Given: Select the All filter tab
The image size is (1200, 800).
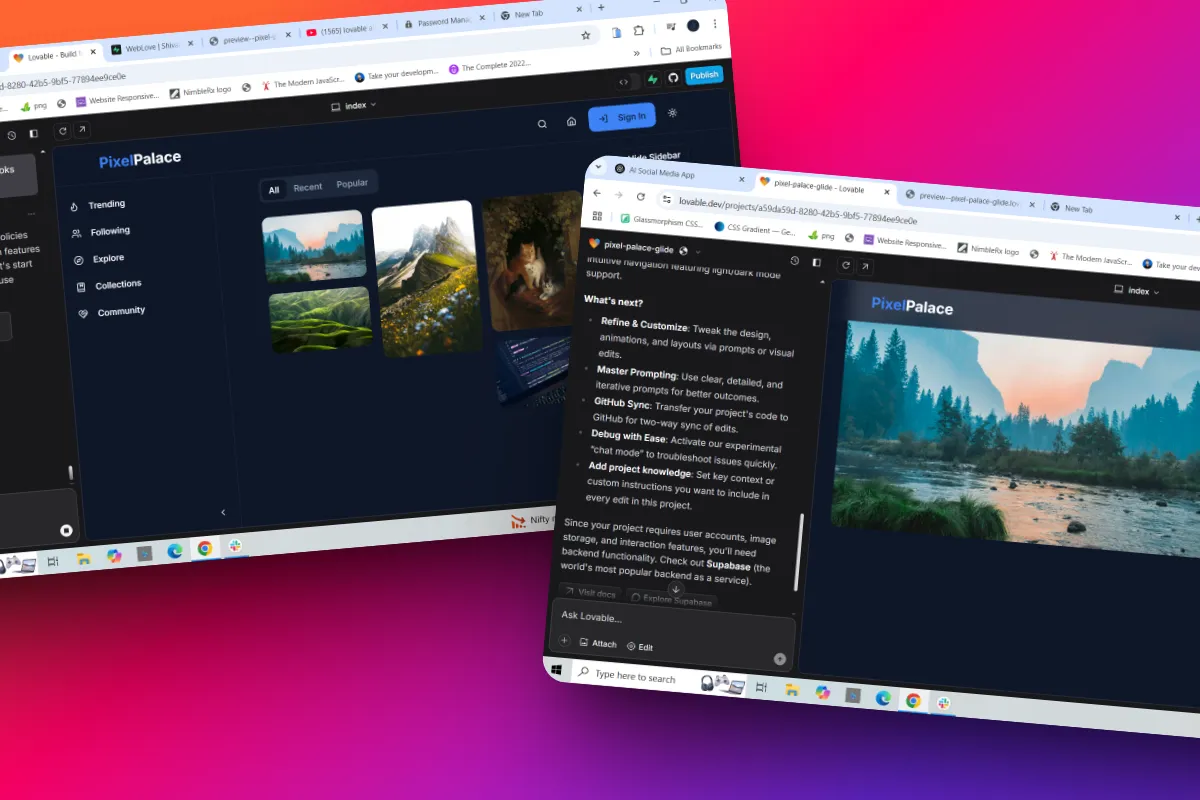Looking at the screenshot, I should 274,189.
